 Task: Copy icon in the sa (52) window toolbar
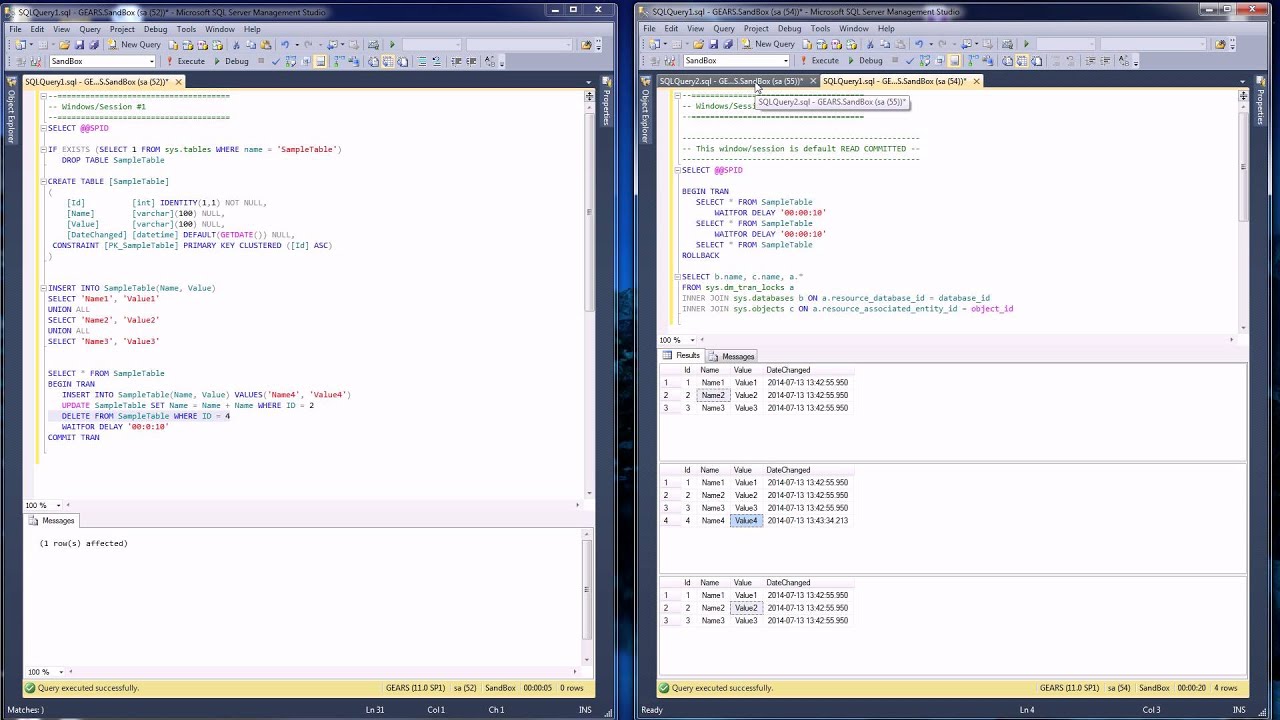(251, 44)
